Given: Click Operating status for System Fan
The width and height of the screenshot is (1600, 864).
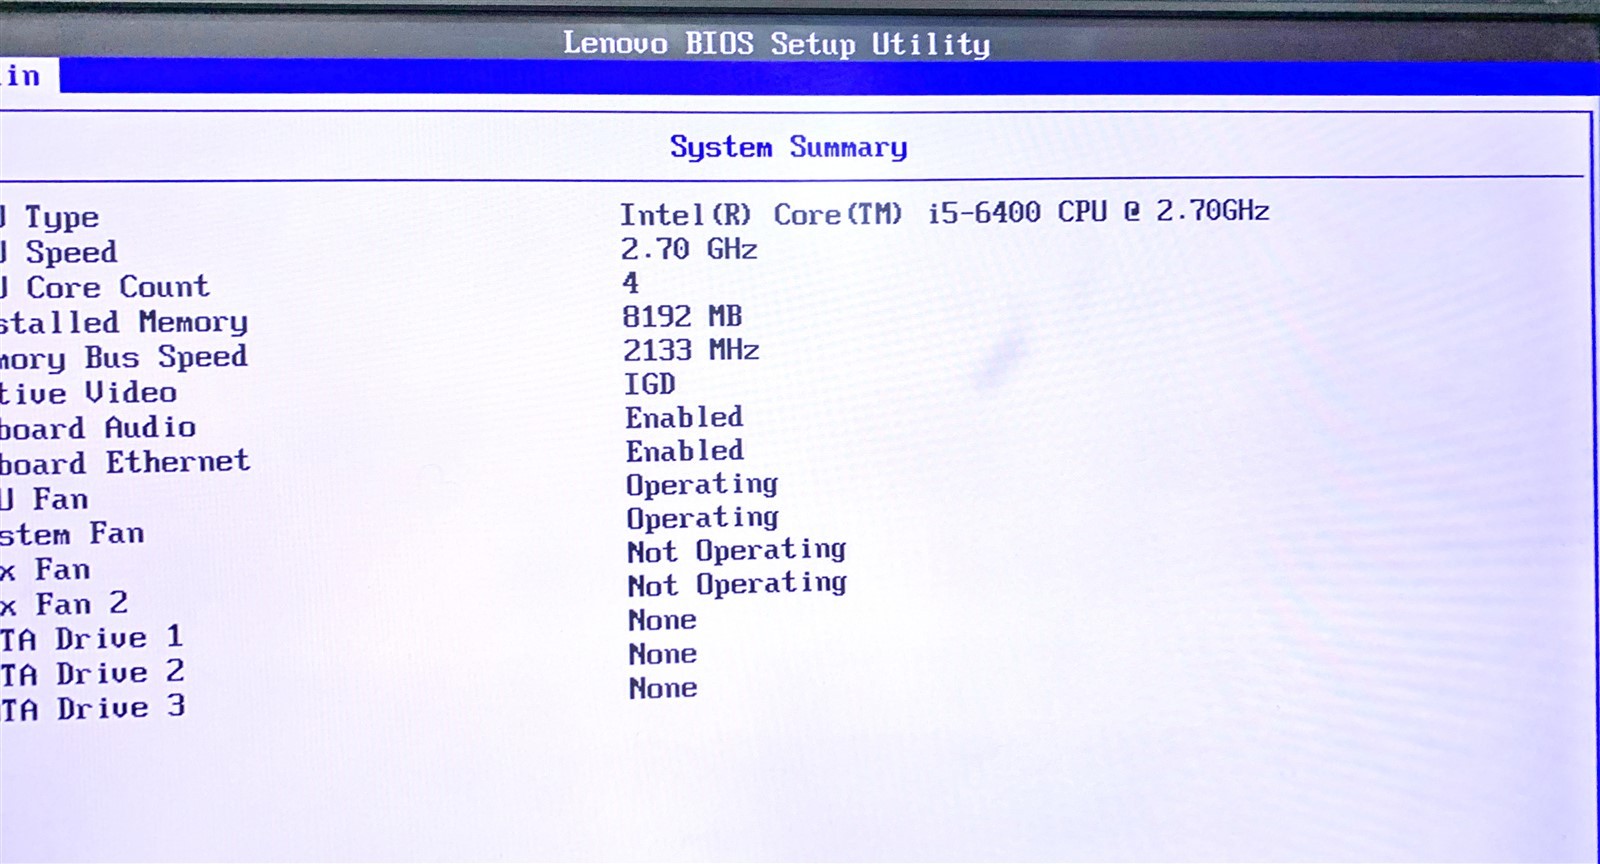Looking at the screenshot, I should tap(702, 520).
